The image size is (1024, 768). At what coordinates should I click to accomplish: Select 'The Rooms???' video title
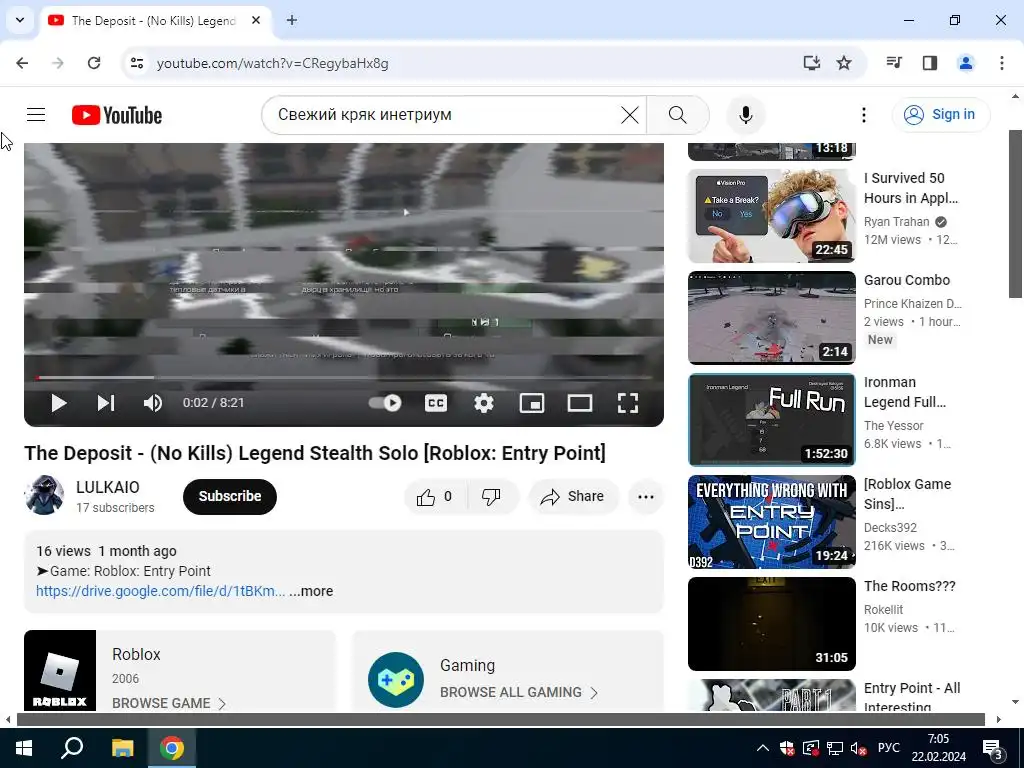pyautogui.click(x=909, y=586)
